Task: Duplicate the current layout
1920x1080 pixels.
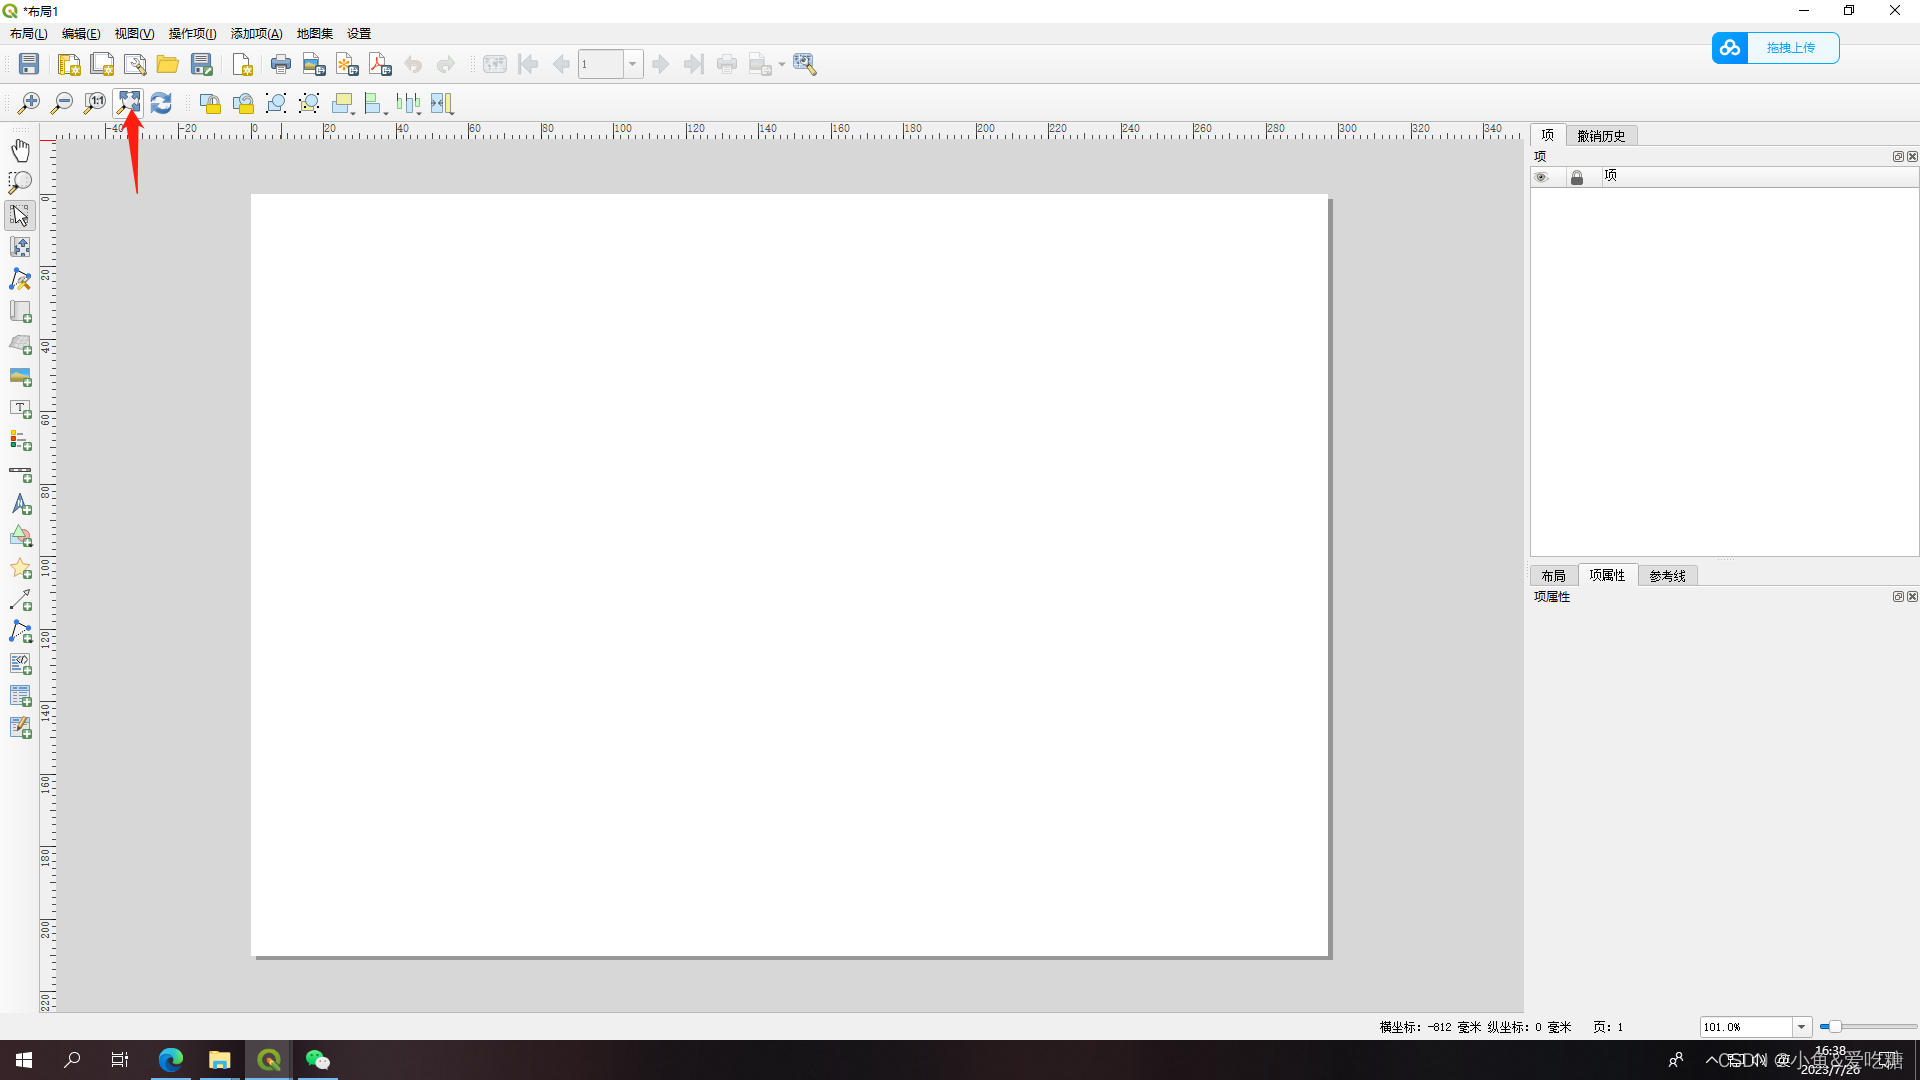Action: [102, 65]
